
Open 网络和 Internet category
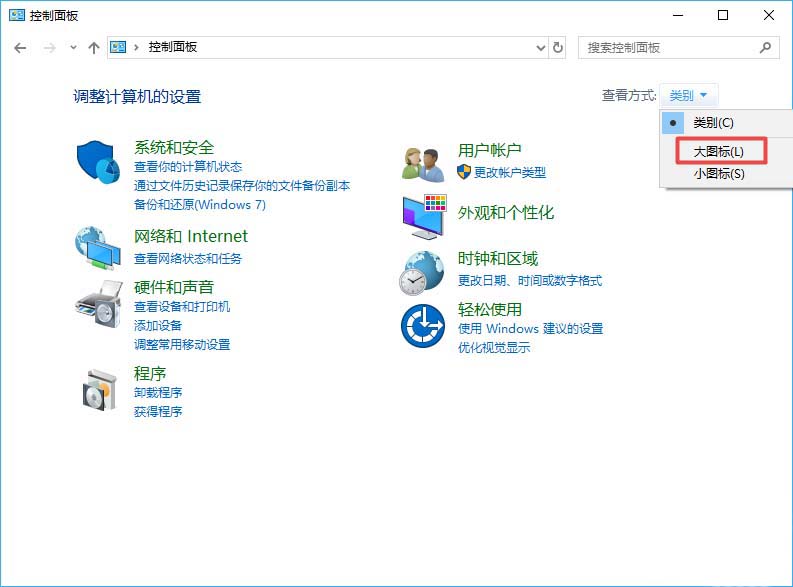pyautogui.click(x=191, y=236)
